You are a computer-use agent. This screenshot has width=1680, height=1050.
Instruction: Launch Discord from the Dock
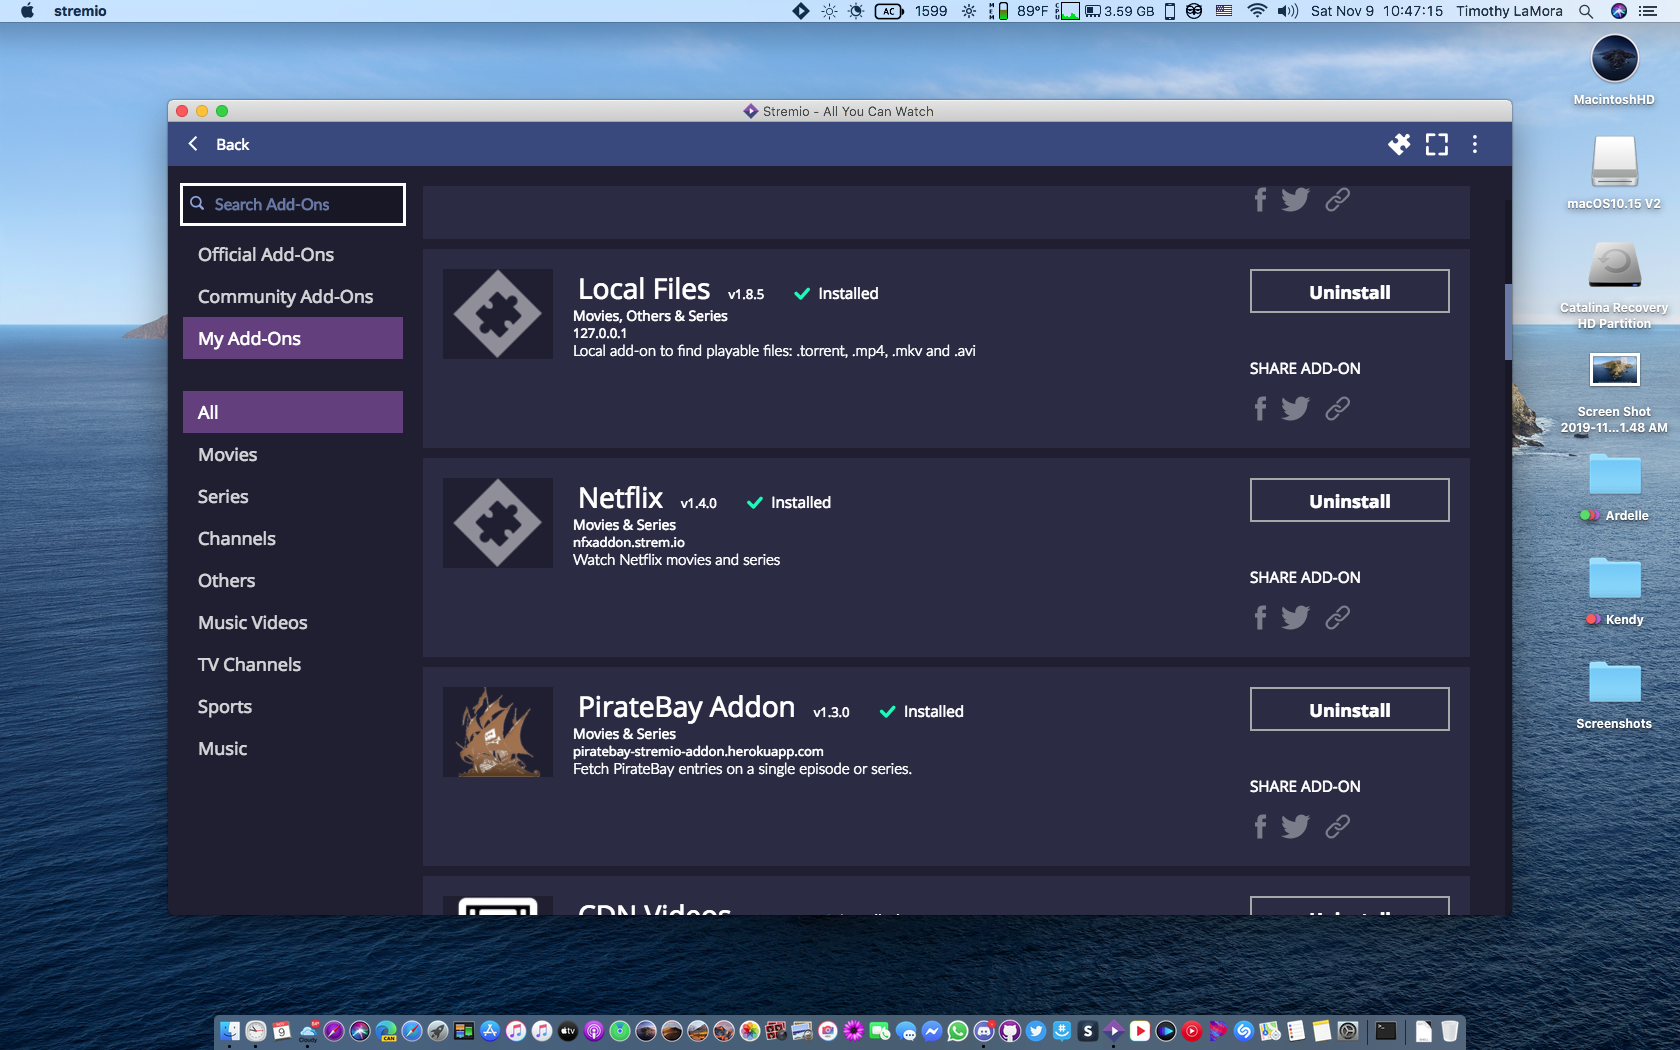[984, 1031]
